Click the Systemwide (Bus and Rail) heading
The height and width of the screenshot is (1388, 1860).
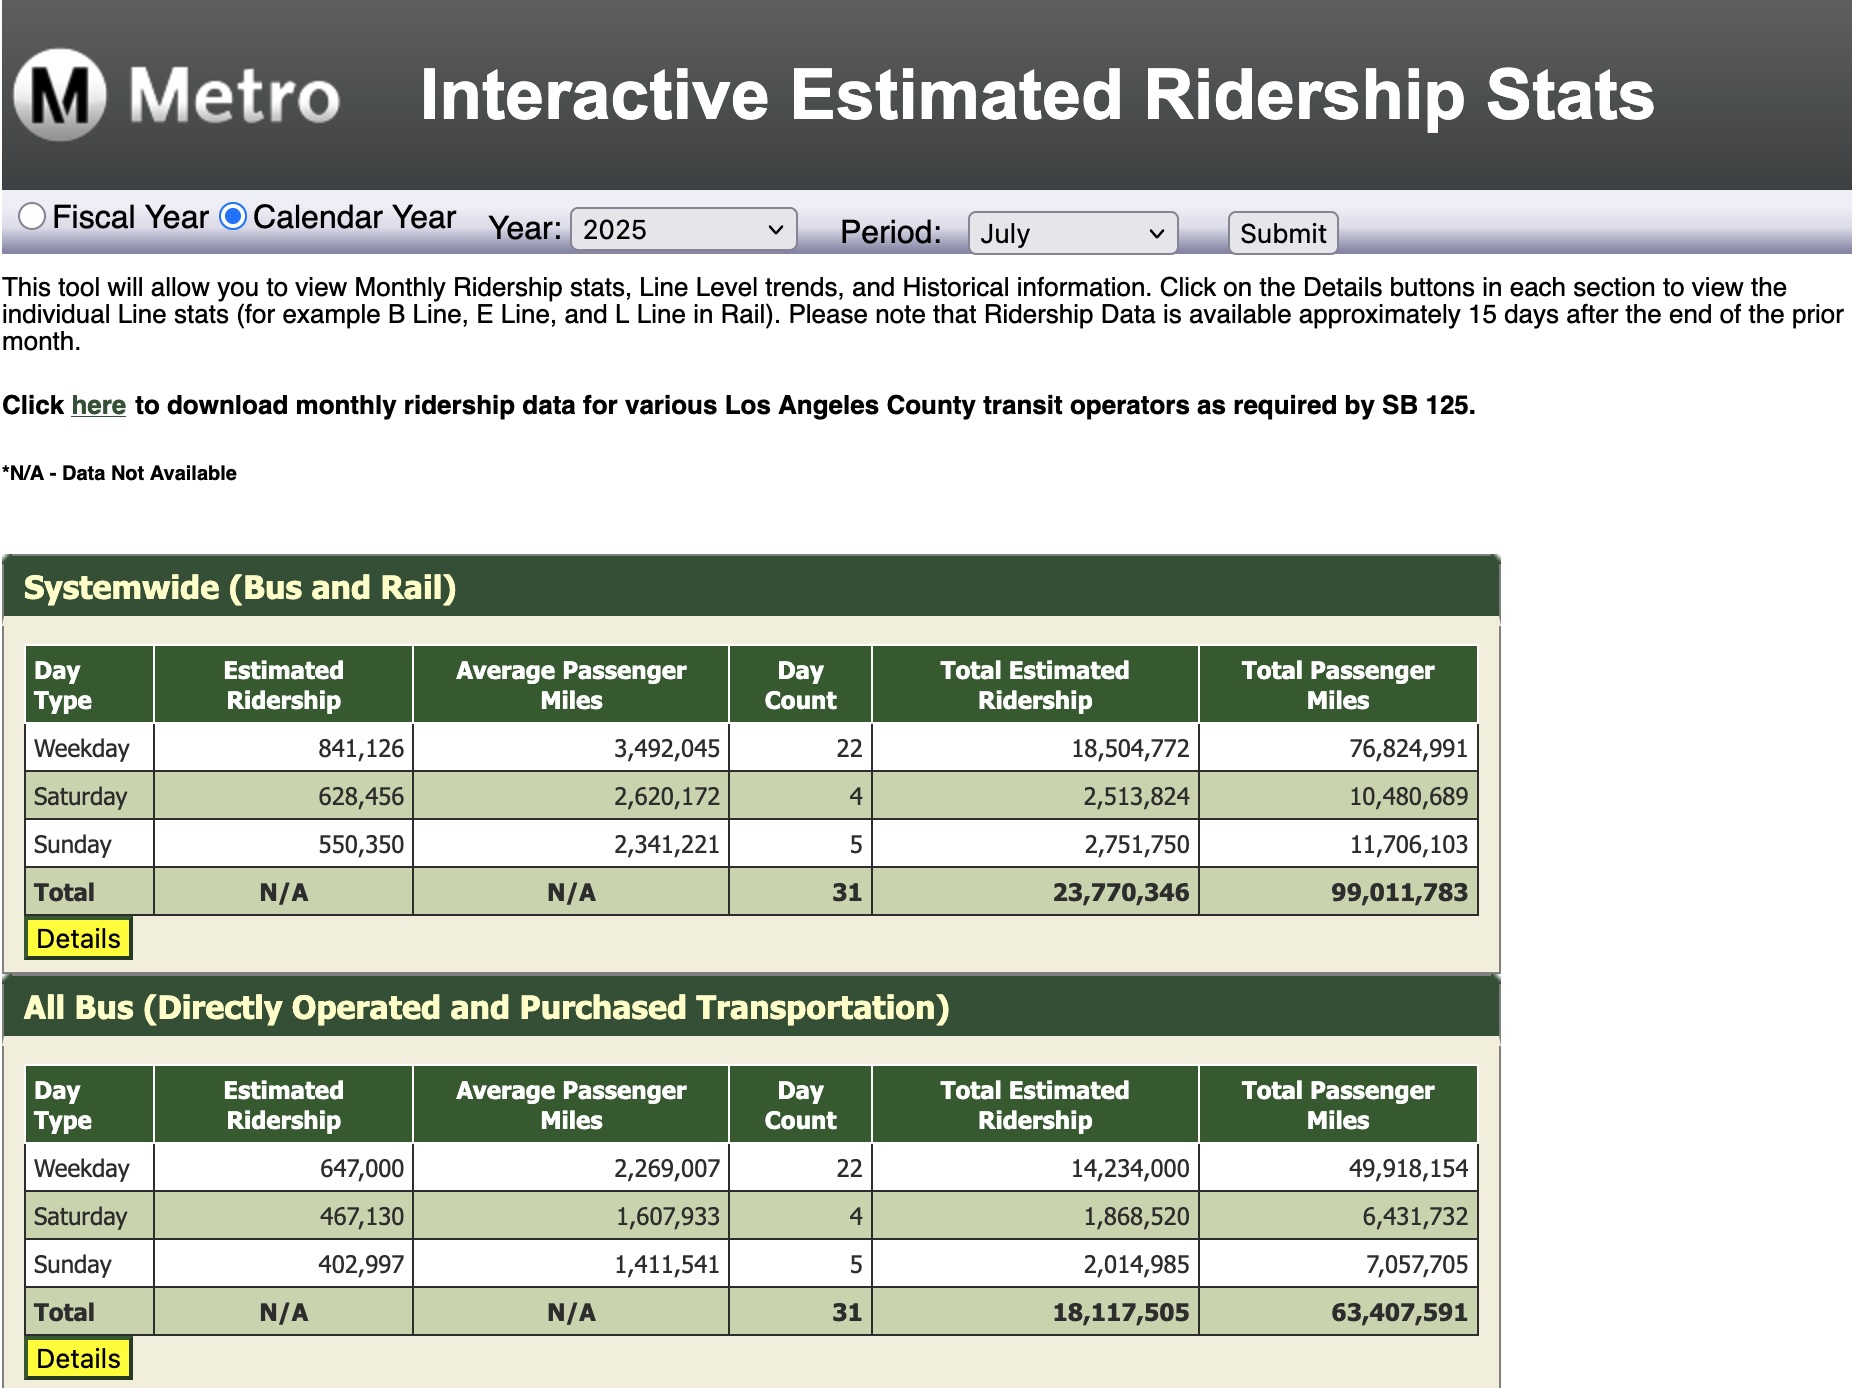point(240,587)
